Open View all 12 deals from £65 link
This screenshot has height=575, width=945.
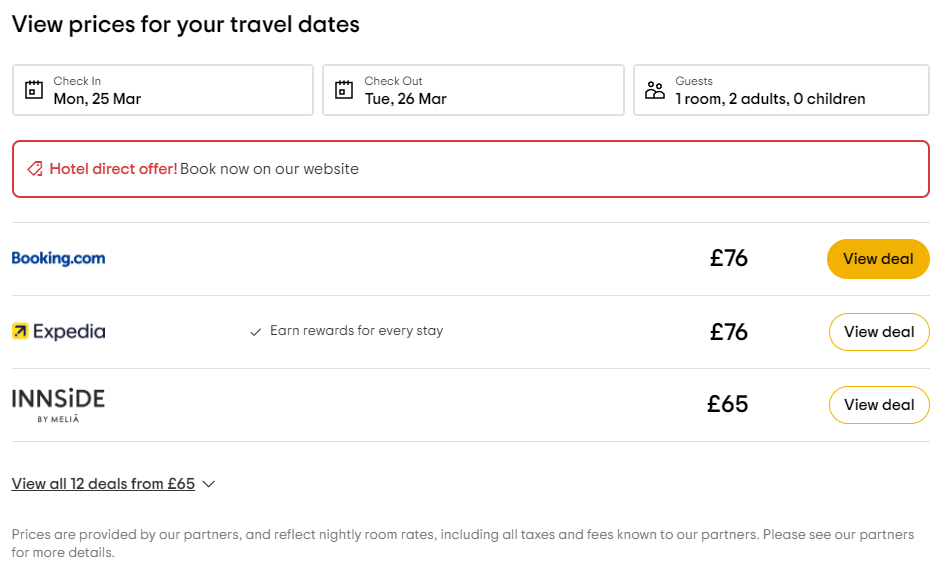tap(103, 484)
